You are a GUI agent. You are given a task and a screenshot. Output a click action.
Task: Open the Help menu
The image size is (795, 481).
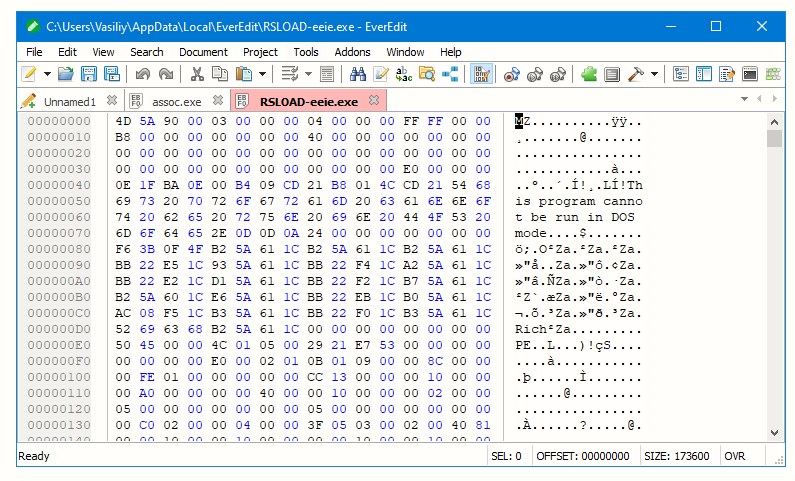tap(450, 52)
